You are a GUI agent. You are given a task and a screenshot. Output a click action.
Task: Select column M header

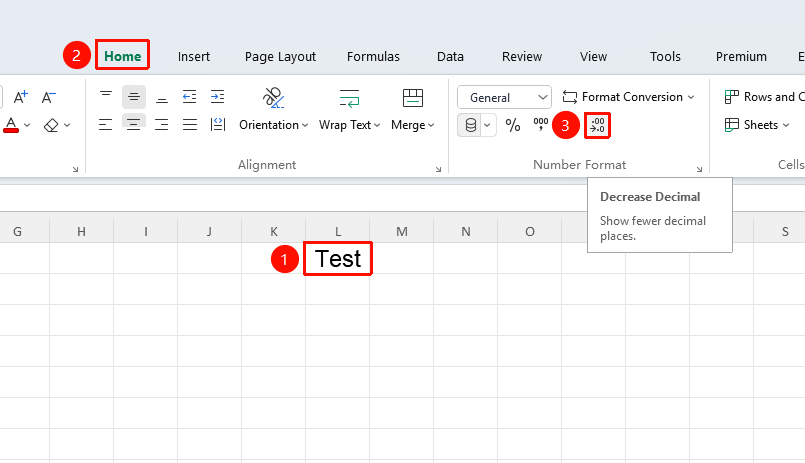pos(401,232)
